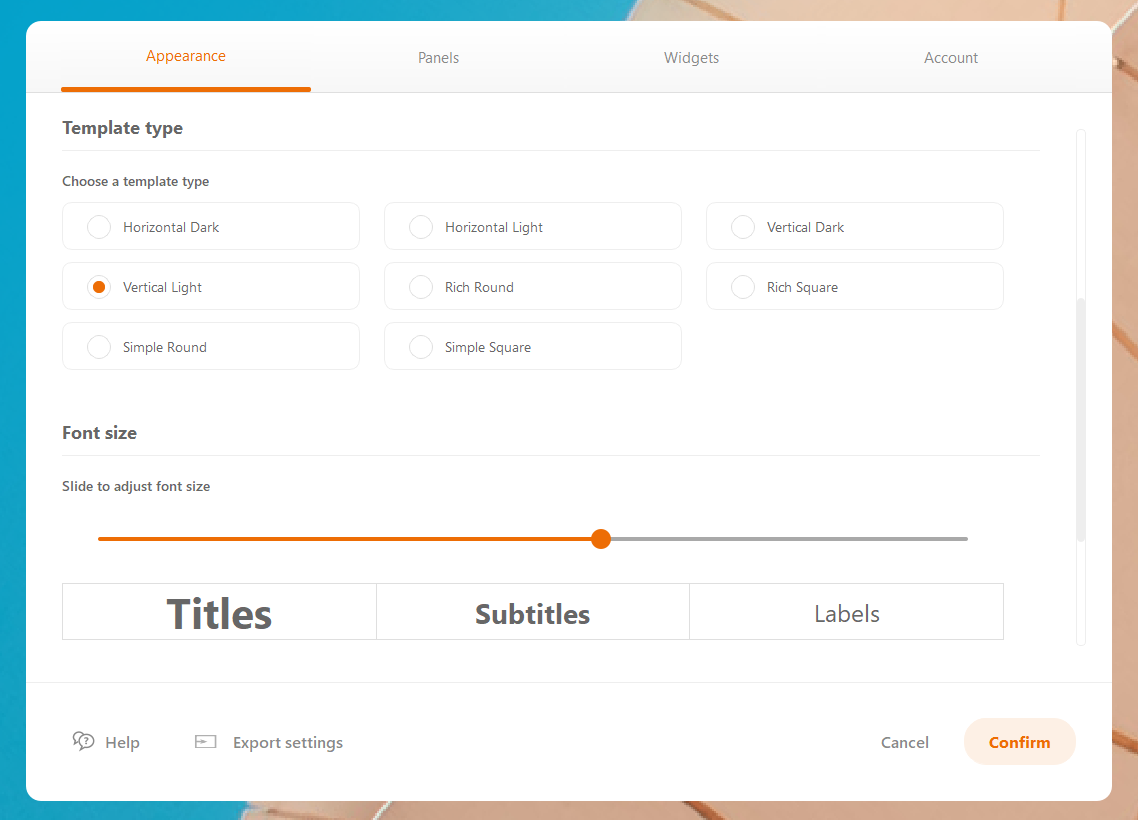
Task: Choose the Vertical Dark template
Action: [x=743, y=227]
